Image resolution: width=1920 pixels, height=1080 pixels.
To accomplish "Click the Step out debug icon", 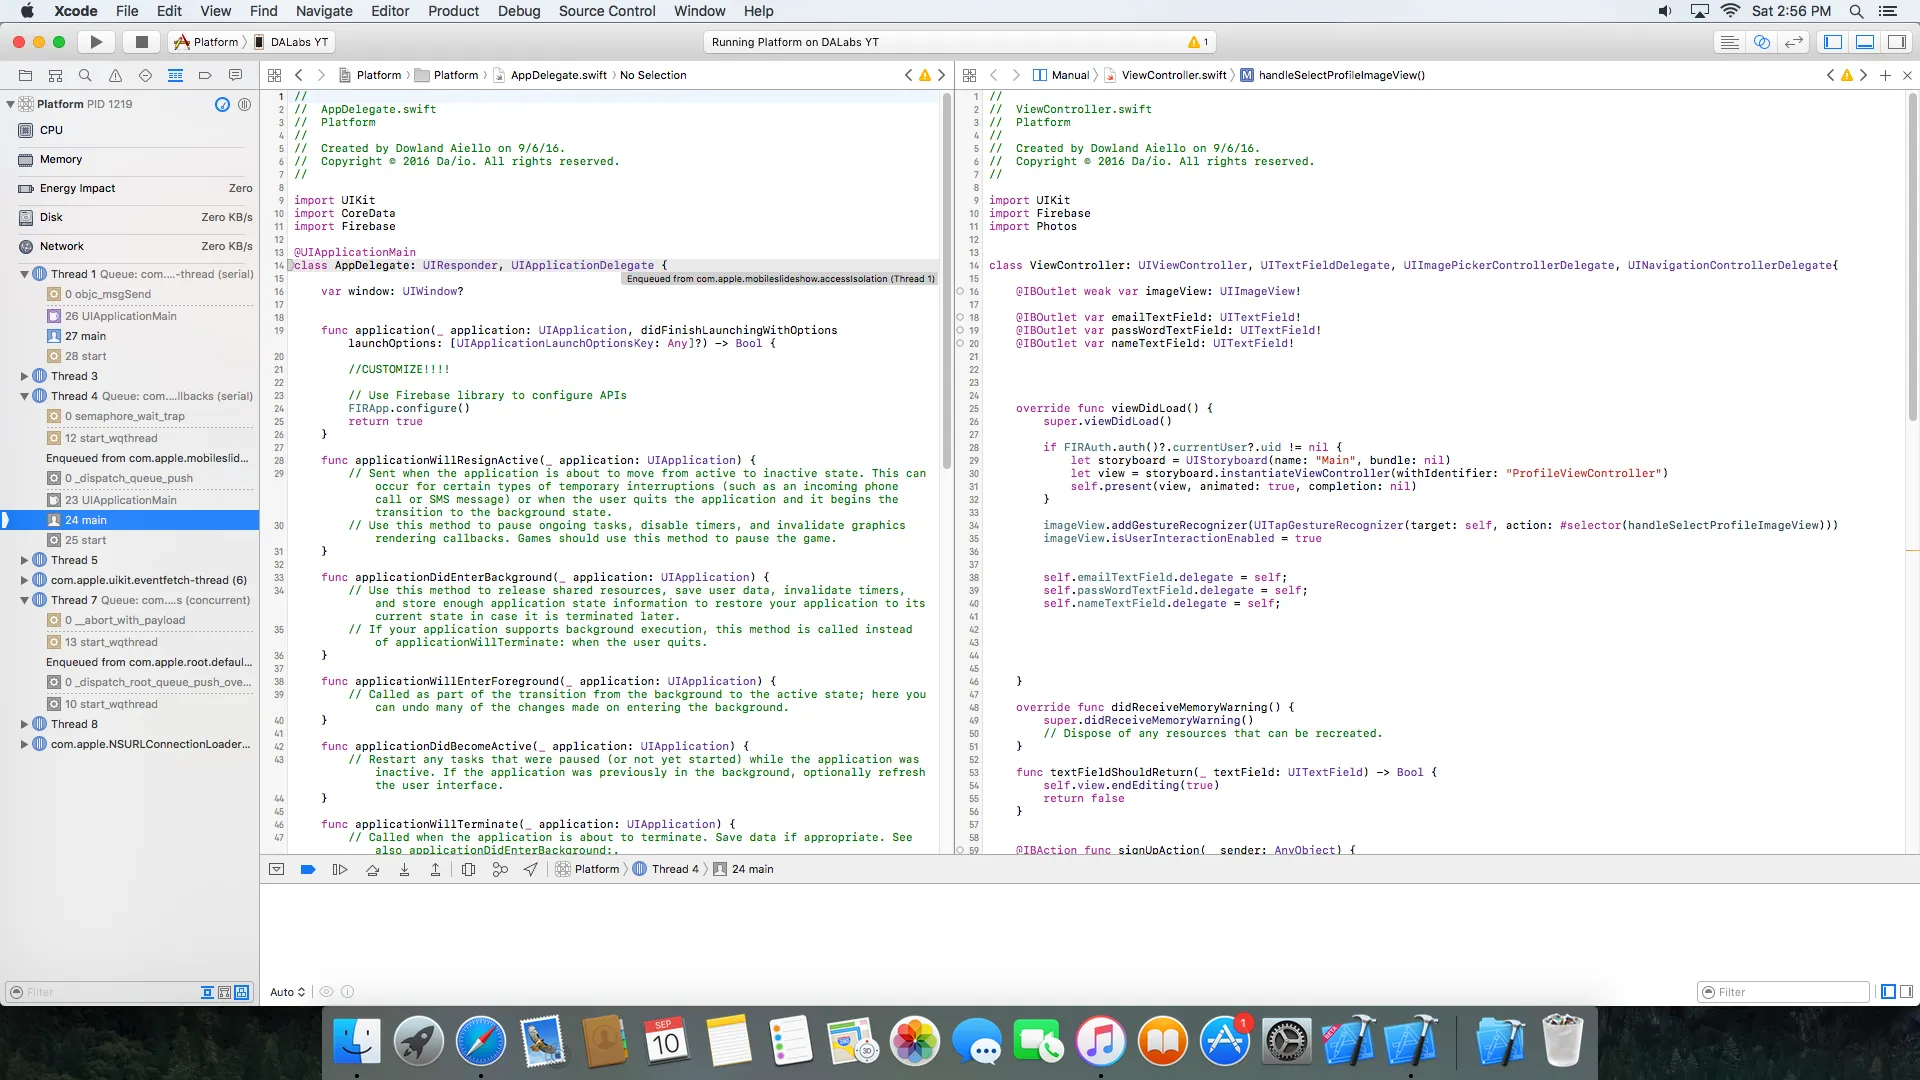I will point(435,870).
